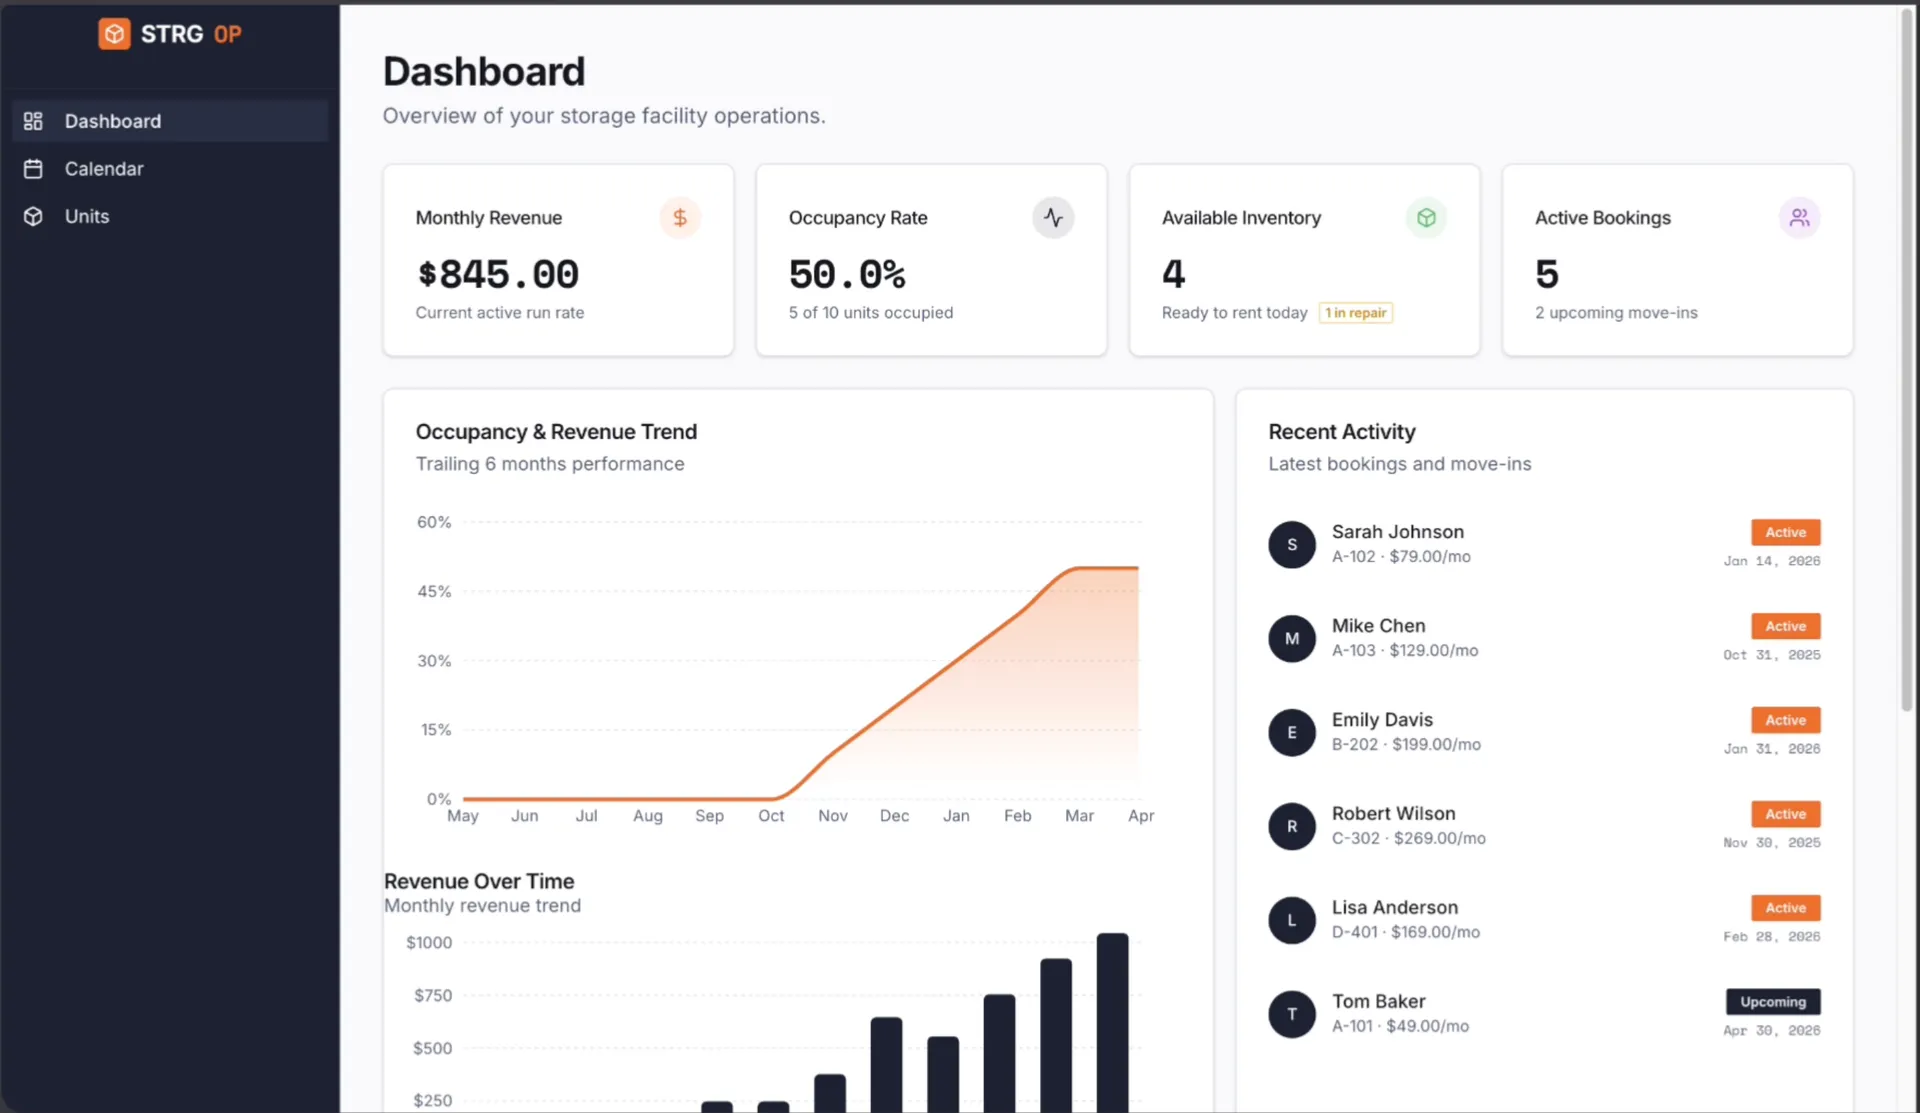Toggle Sarah Johnson's Active status badge
The height and width of the screenshot is (1113, 1920).
pos(1785,532)
